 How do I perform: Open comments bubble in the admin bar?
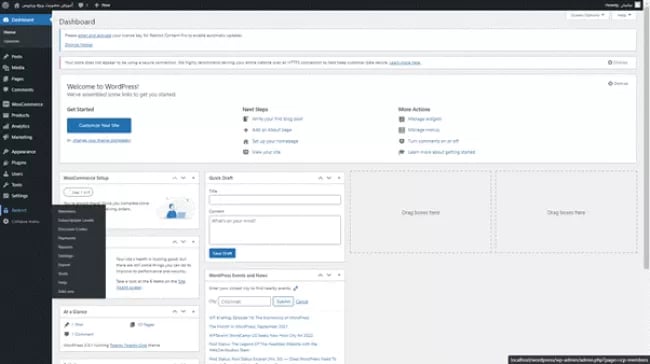(x=81, y=5)
